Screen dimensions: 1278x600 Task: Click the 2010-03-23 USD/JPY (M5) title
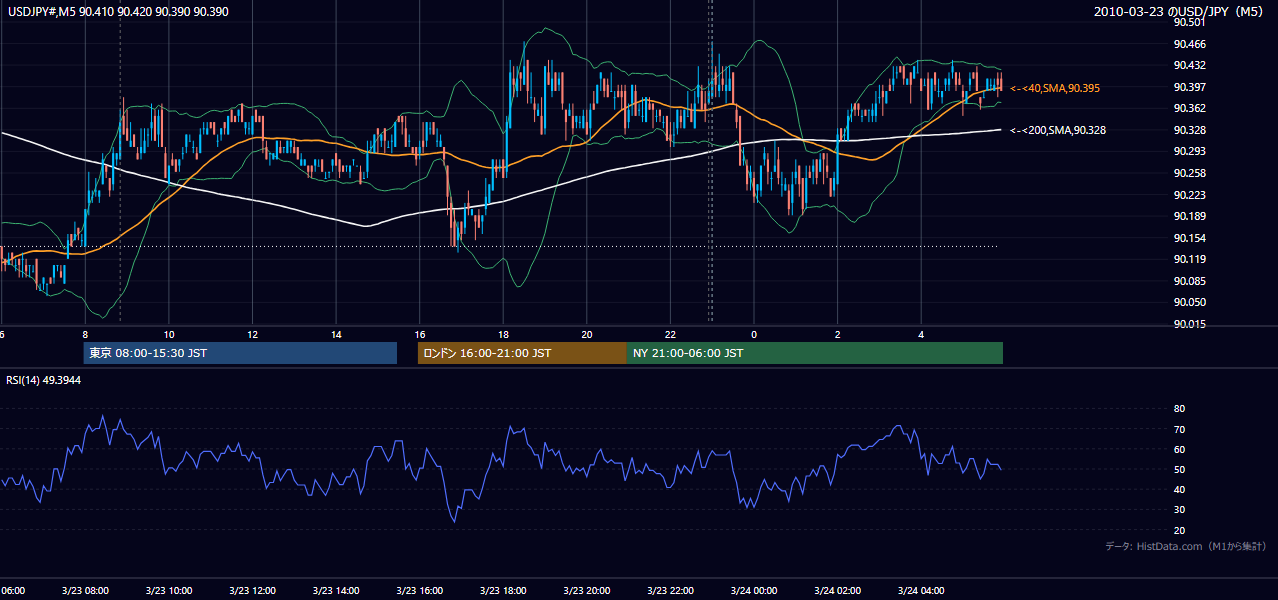[x=1180, y=11]
